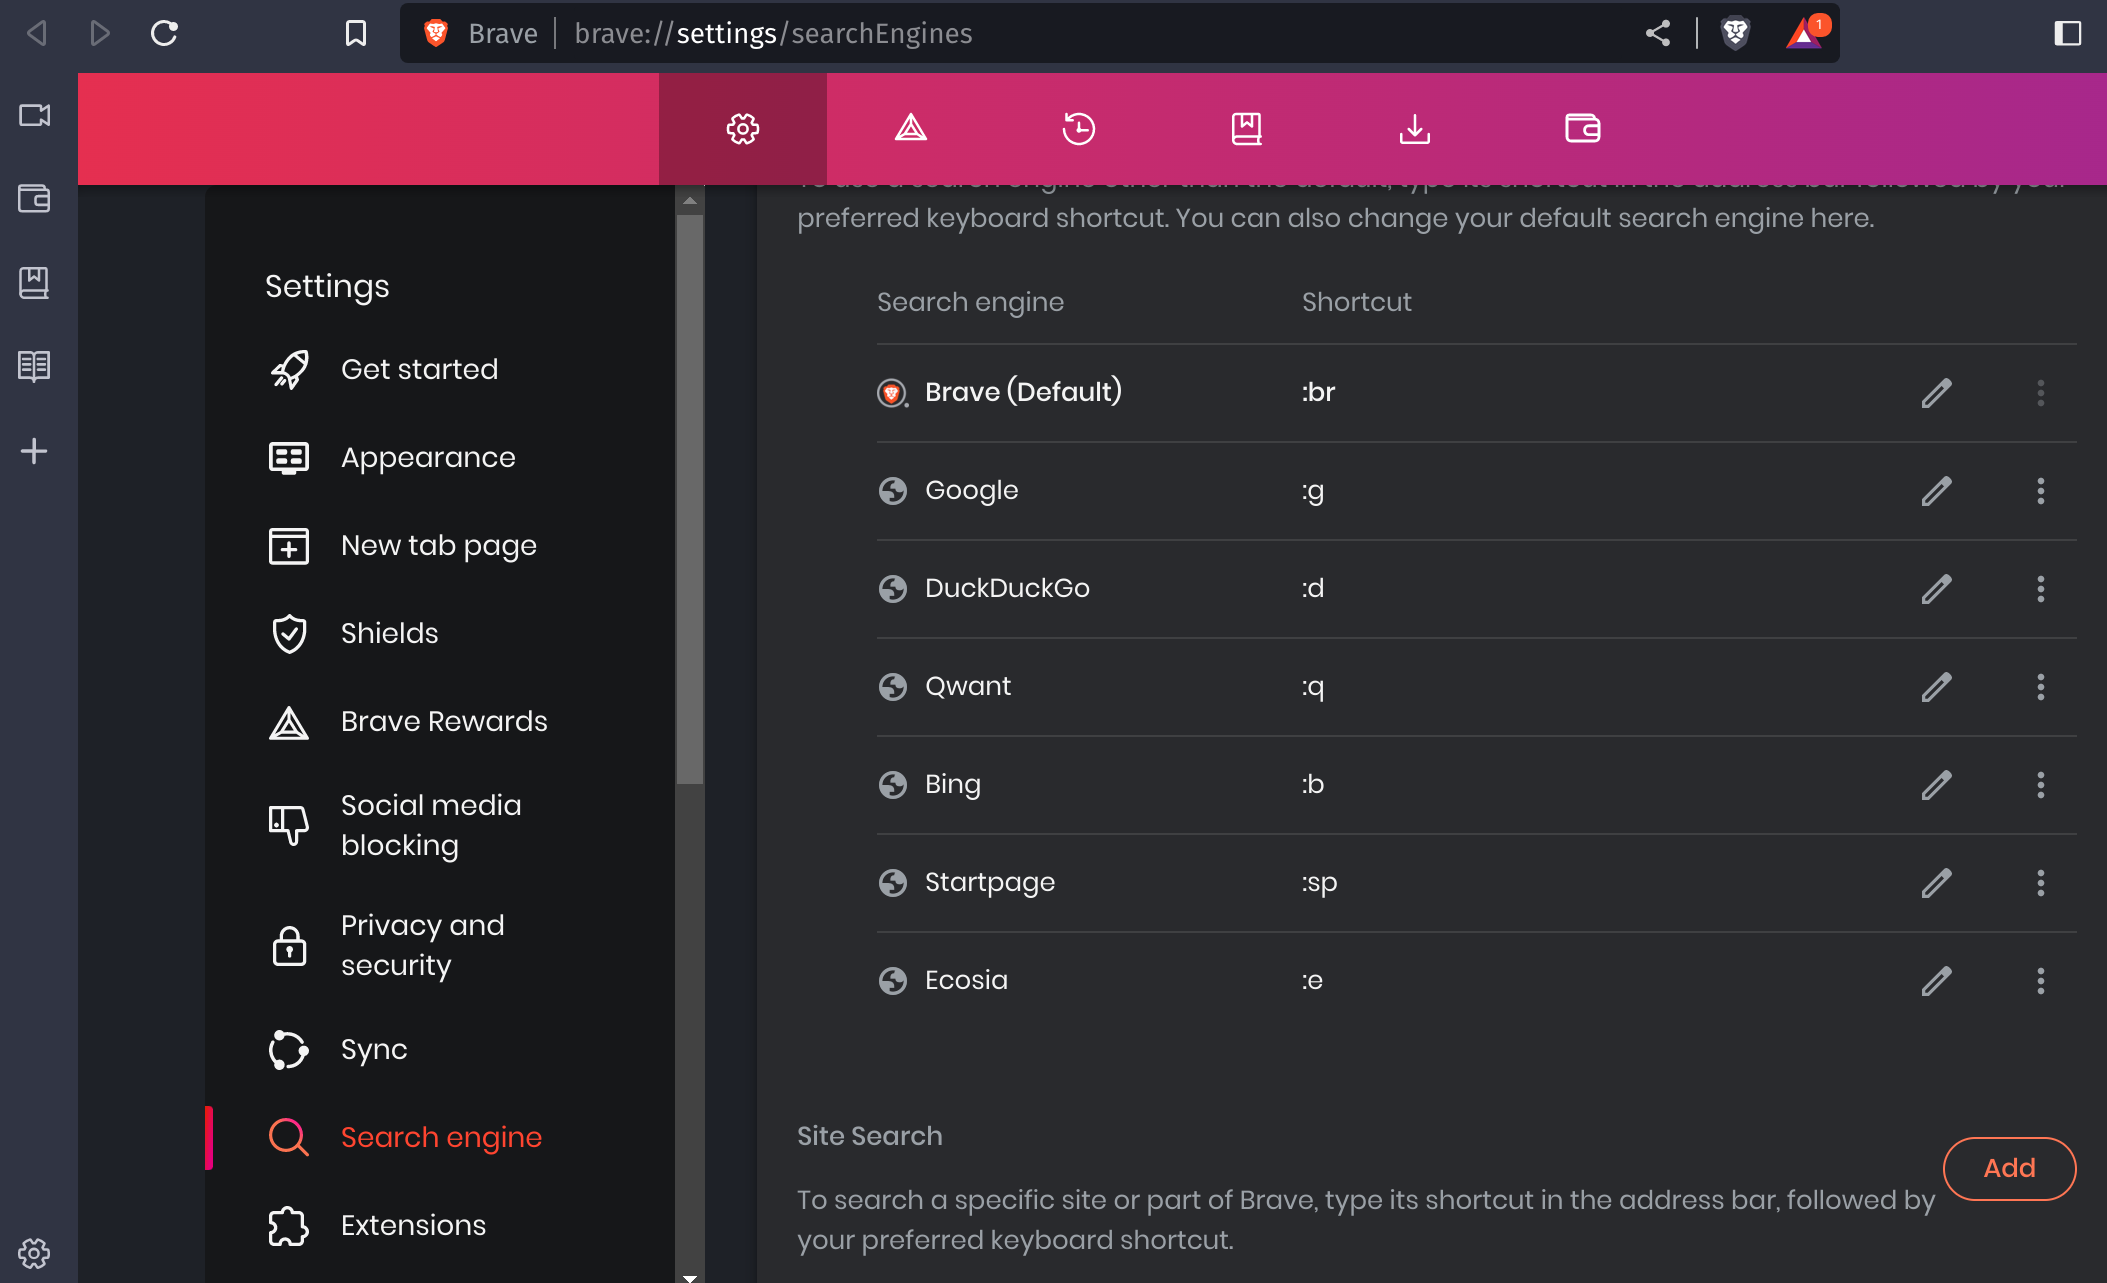The width and height of the screenshot is (2107, 1283).
Task: Edit the Ecosia search engine entry
Action: [x=1937, y=981]
